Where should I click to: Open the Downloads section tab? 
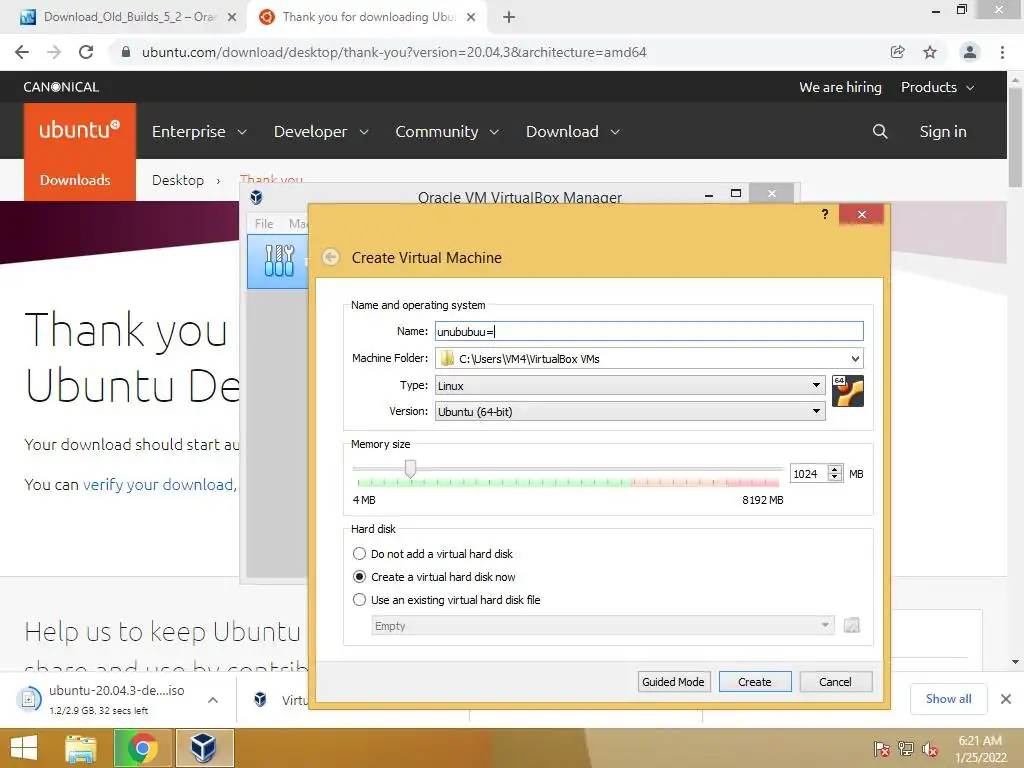(75, 180)
